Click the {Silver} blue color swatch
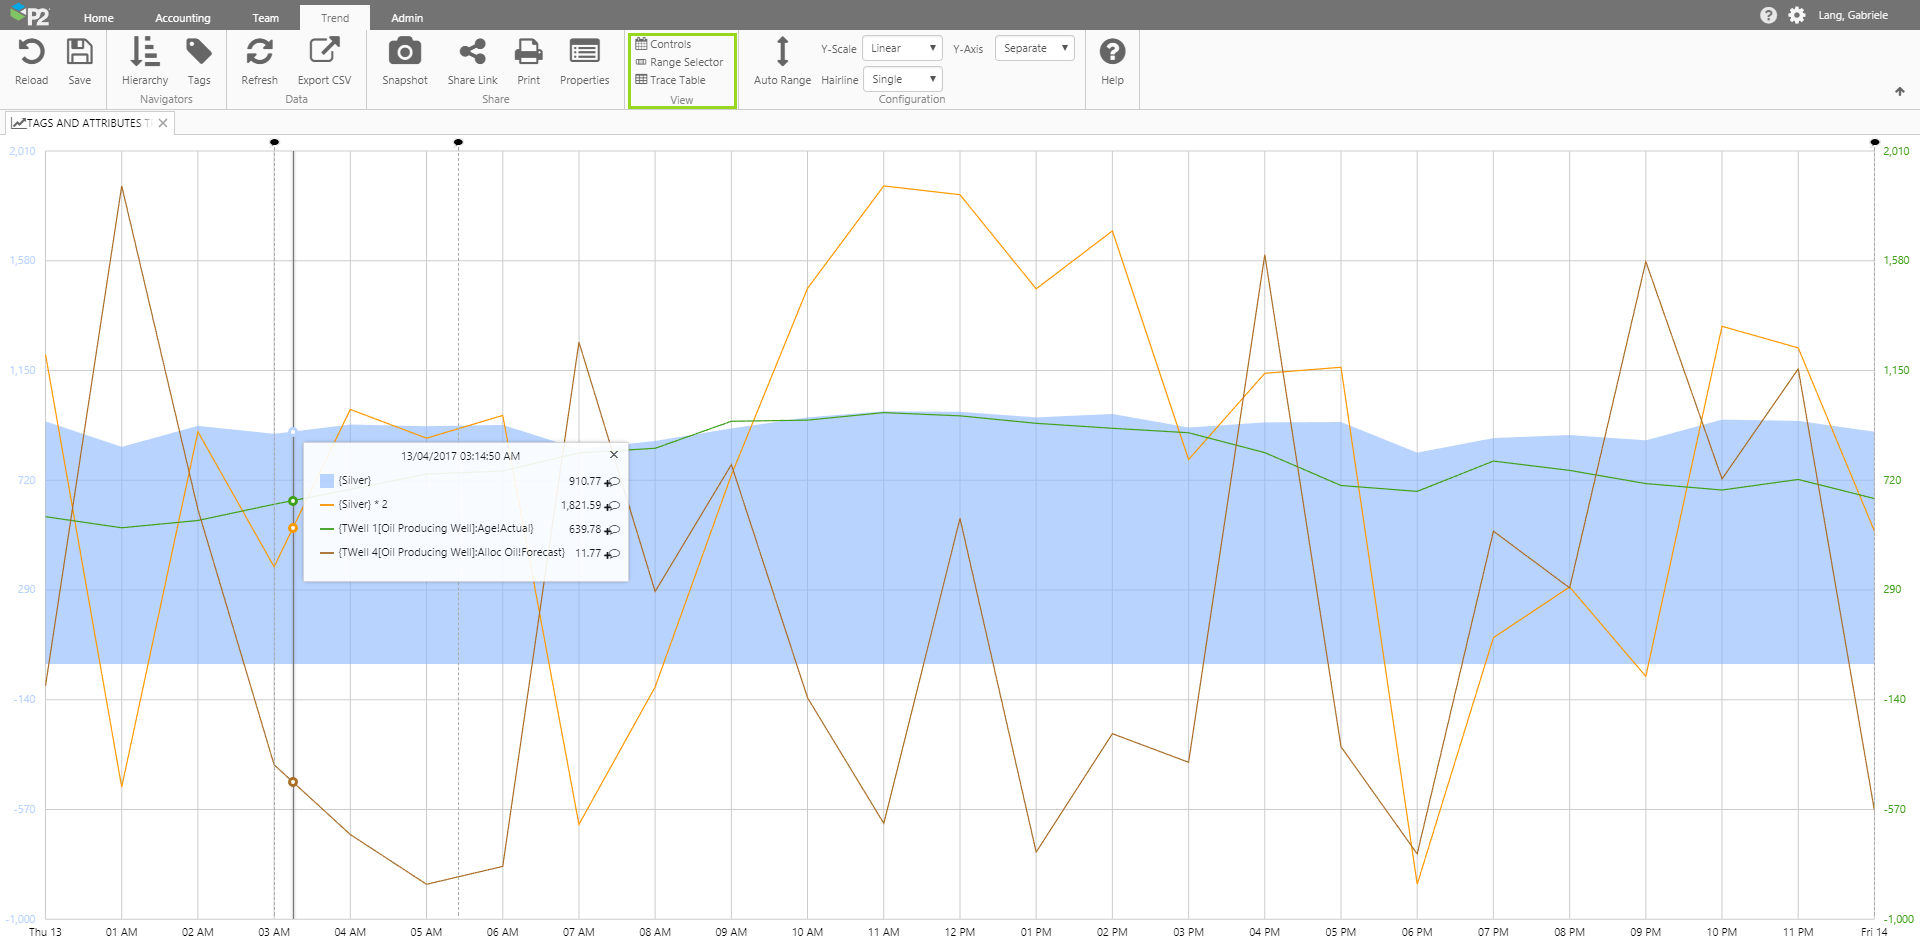The width and height of the screenshot is (1920, 950). pyautogui.click(x=327, y=481)
